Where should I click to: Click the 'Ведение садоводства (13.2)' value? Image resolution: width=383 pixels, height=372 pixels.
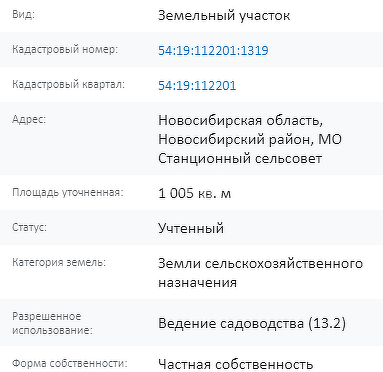pyautogui.click(x=252, y=324)
